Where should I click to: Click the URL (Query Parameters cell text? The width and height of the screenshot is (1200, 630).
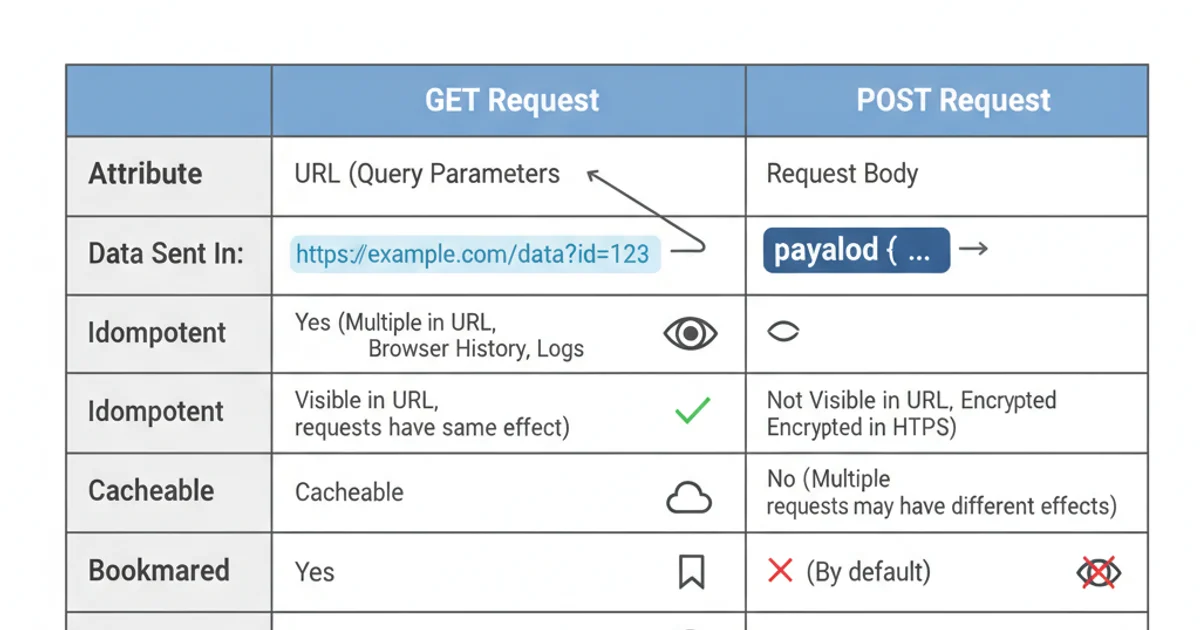[427, 174]
